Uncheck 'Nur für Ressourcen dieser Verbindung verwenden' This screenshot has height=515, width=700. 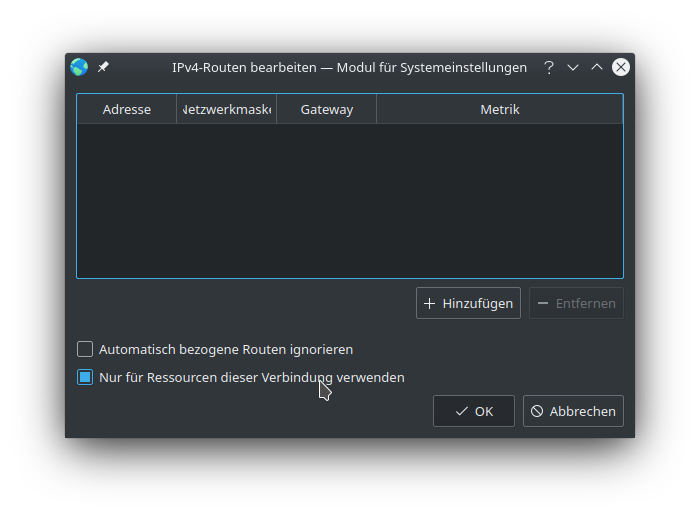coord(85,377)
